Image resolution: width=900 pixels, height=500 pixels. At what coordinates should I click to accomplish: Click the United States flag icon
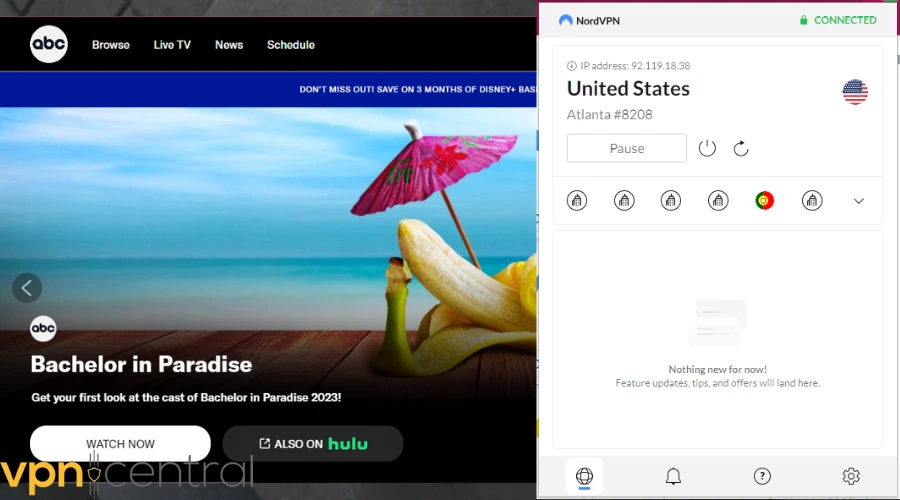(x=855, y=92)
